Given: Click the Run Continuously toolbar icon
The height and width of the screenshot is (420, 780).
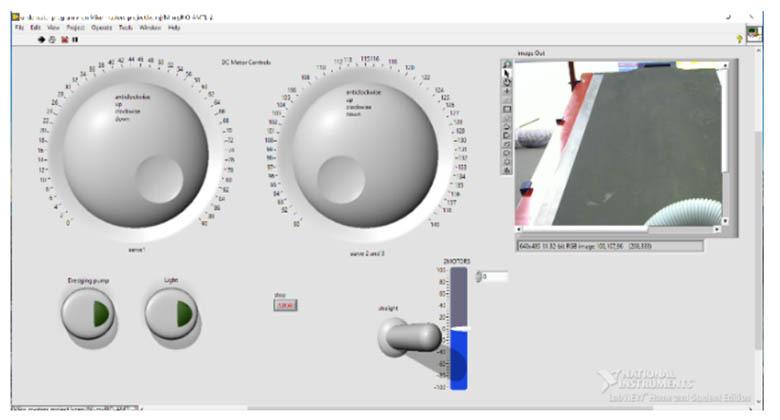Looking at the screenshot, I should pyautogui.click(x=52, y=39).
